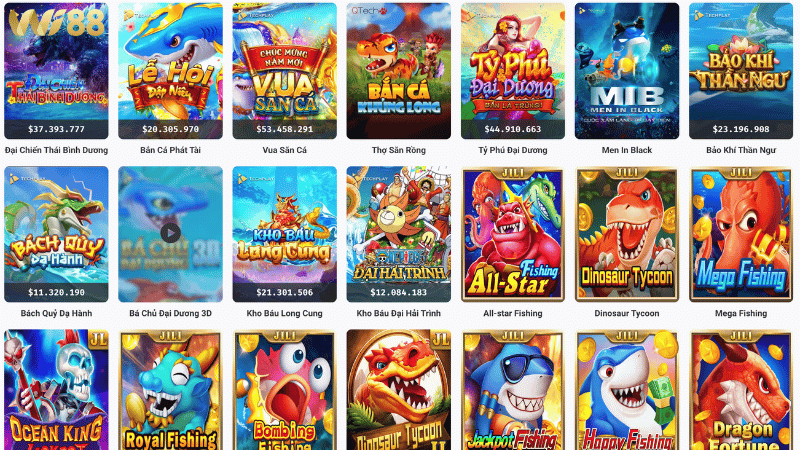800x450 pixels.
Task: Open the Bách Quỷ Dạ Hành game
Action: tap(56, 234)
